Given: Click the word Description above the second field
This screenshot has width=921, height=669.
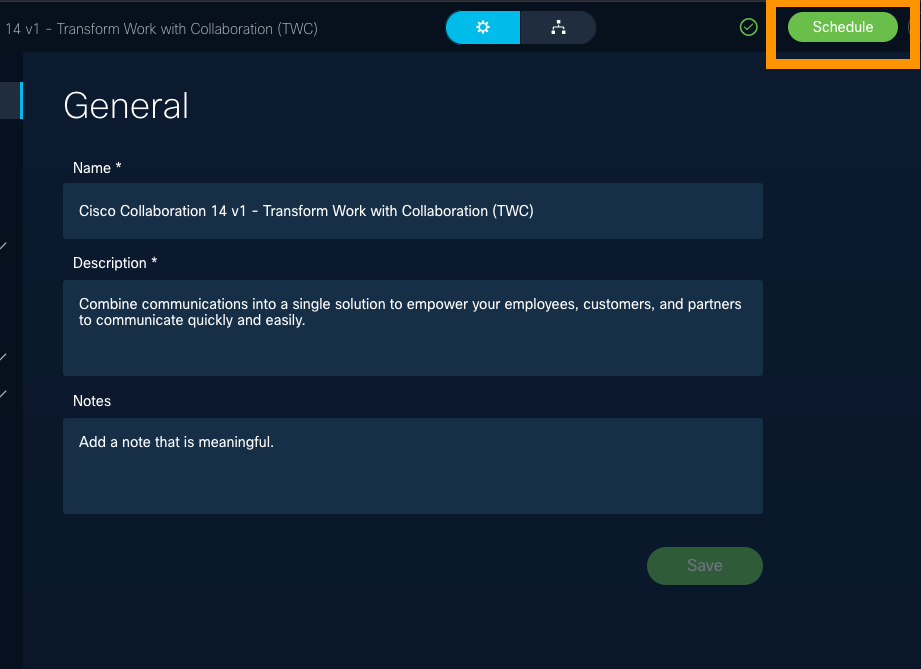Looking at the screenshot, I should (109, 263).
